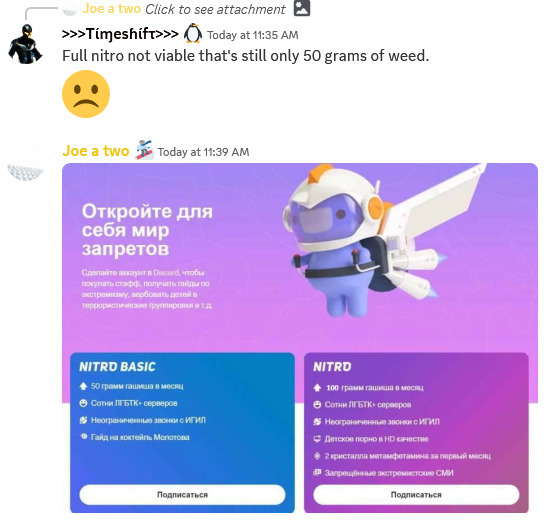The width and height of the screenshot is (546, 520).
Task: Open the penguin badge next to Timeshift's name
Action: pyautogui.click(x=193, y=33)
